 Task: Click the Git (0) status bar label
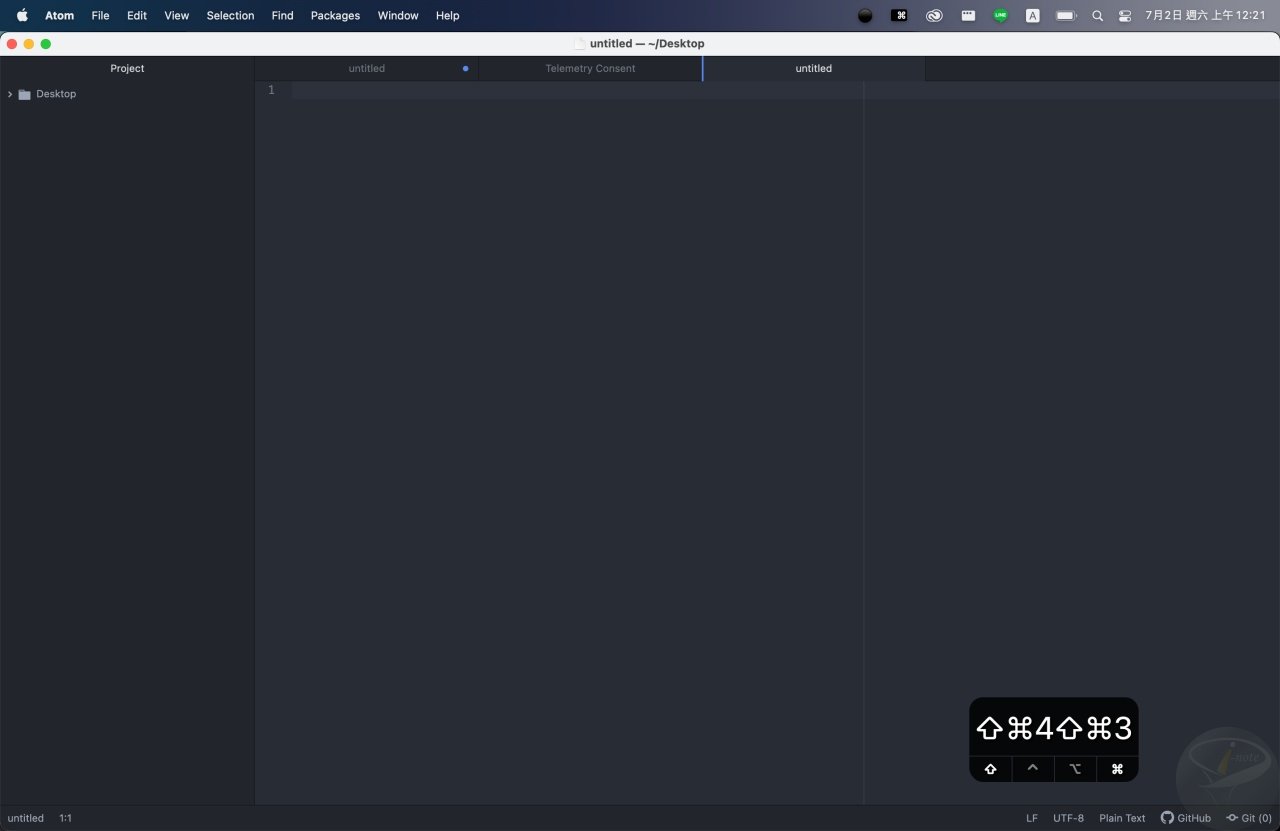pos(1254,818)
